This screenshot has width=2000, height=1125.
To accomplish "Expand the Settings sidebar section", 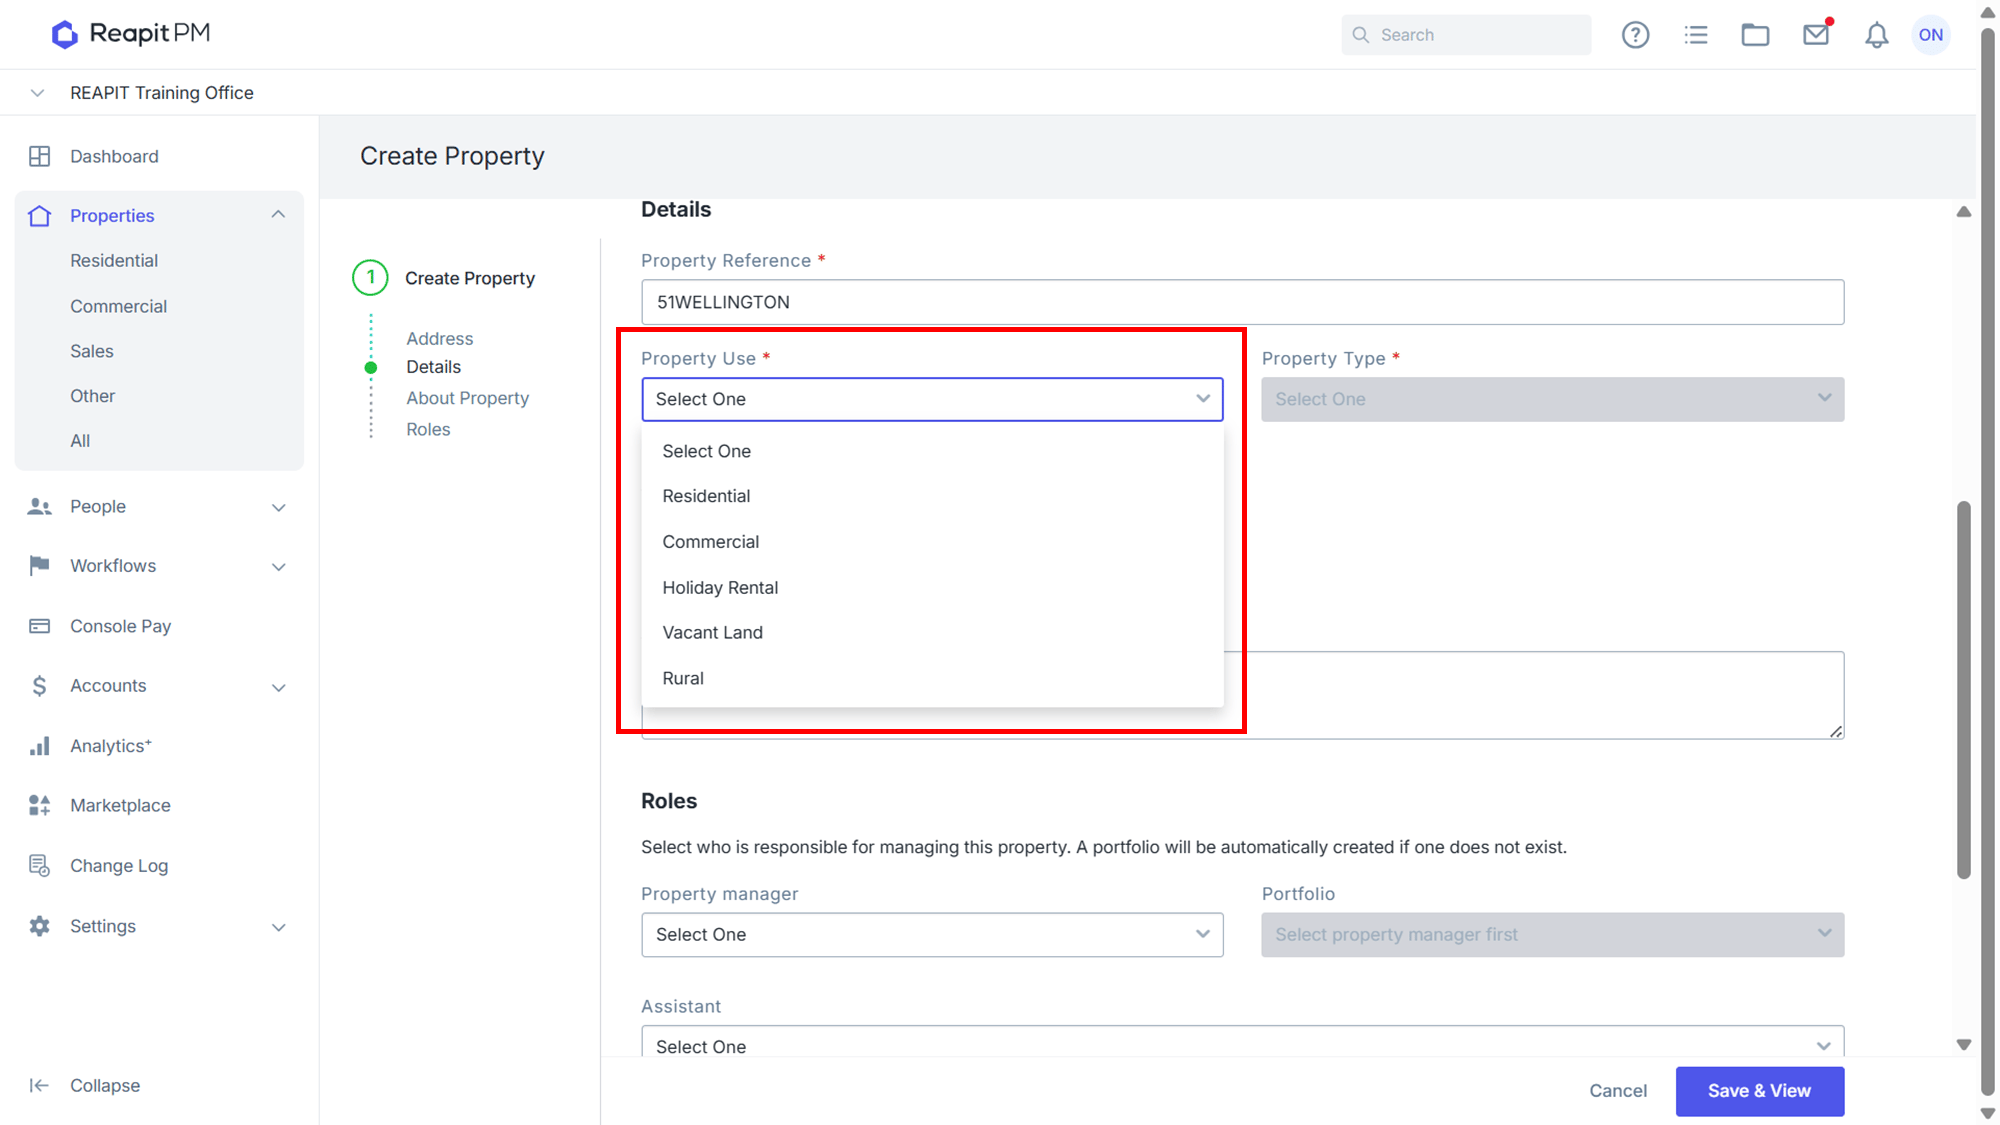I will pyautogui.click(x=278, y=927).
